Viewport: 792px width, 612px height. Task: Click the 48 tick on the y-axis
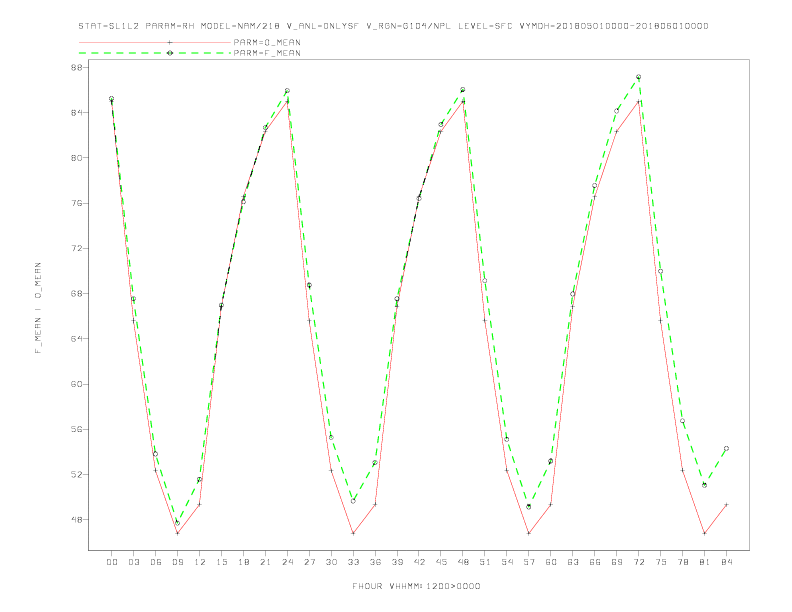(x=77, y=520)
